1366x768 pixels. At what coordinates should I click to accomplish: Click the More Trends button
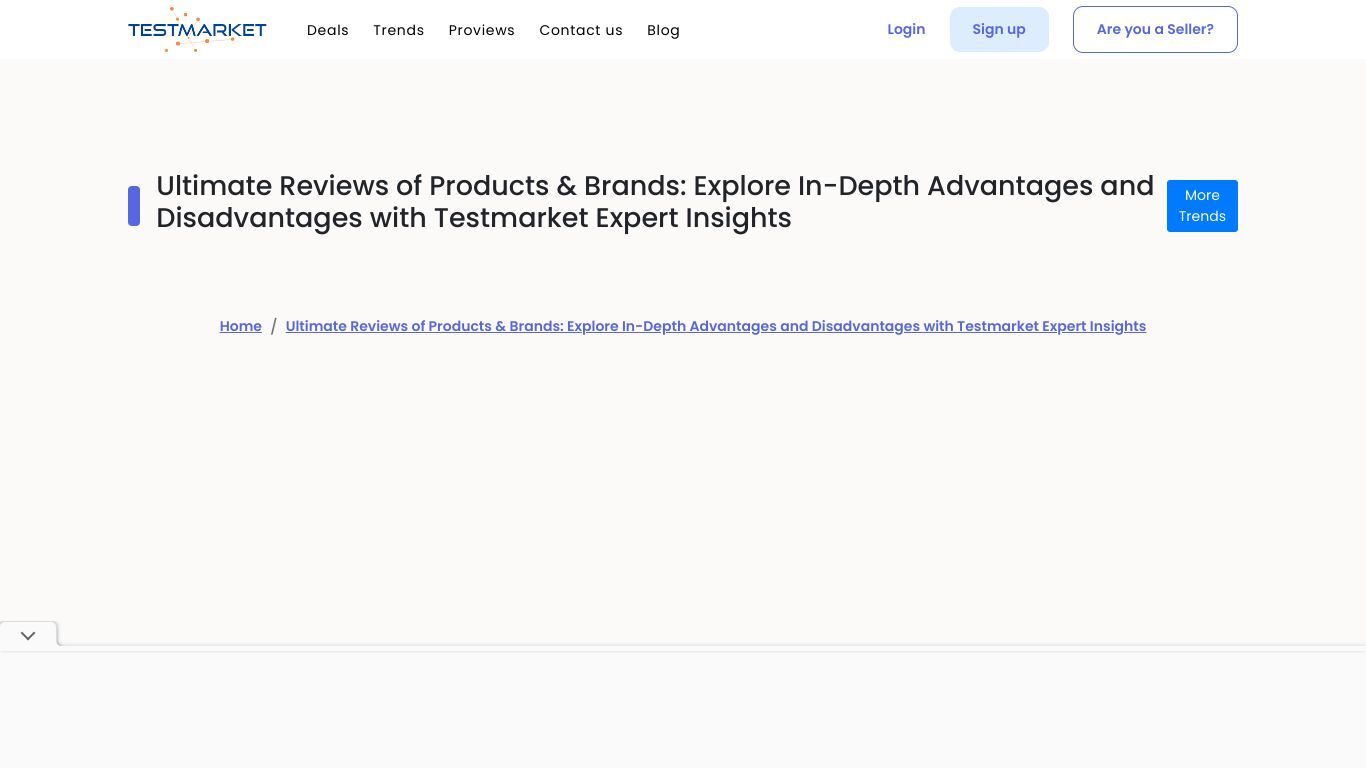[1202, 206]
